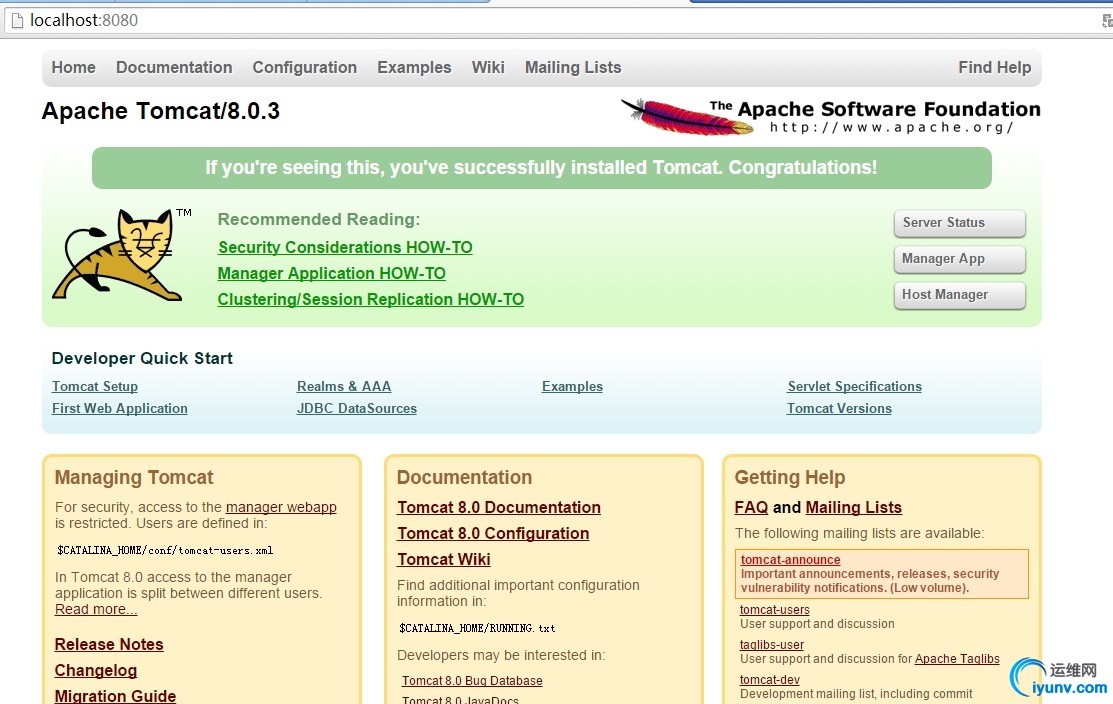Open Examples link in Developer Quick Start
This screenshot has width=1113, height=704.
click(x=572, y=387)
